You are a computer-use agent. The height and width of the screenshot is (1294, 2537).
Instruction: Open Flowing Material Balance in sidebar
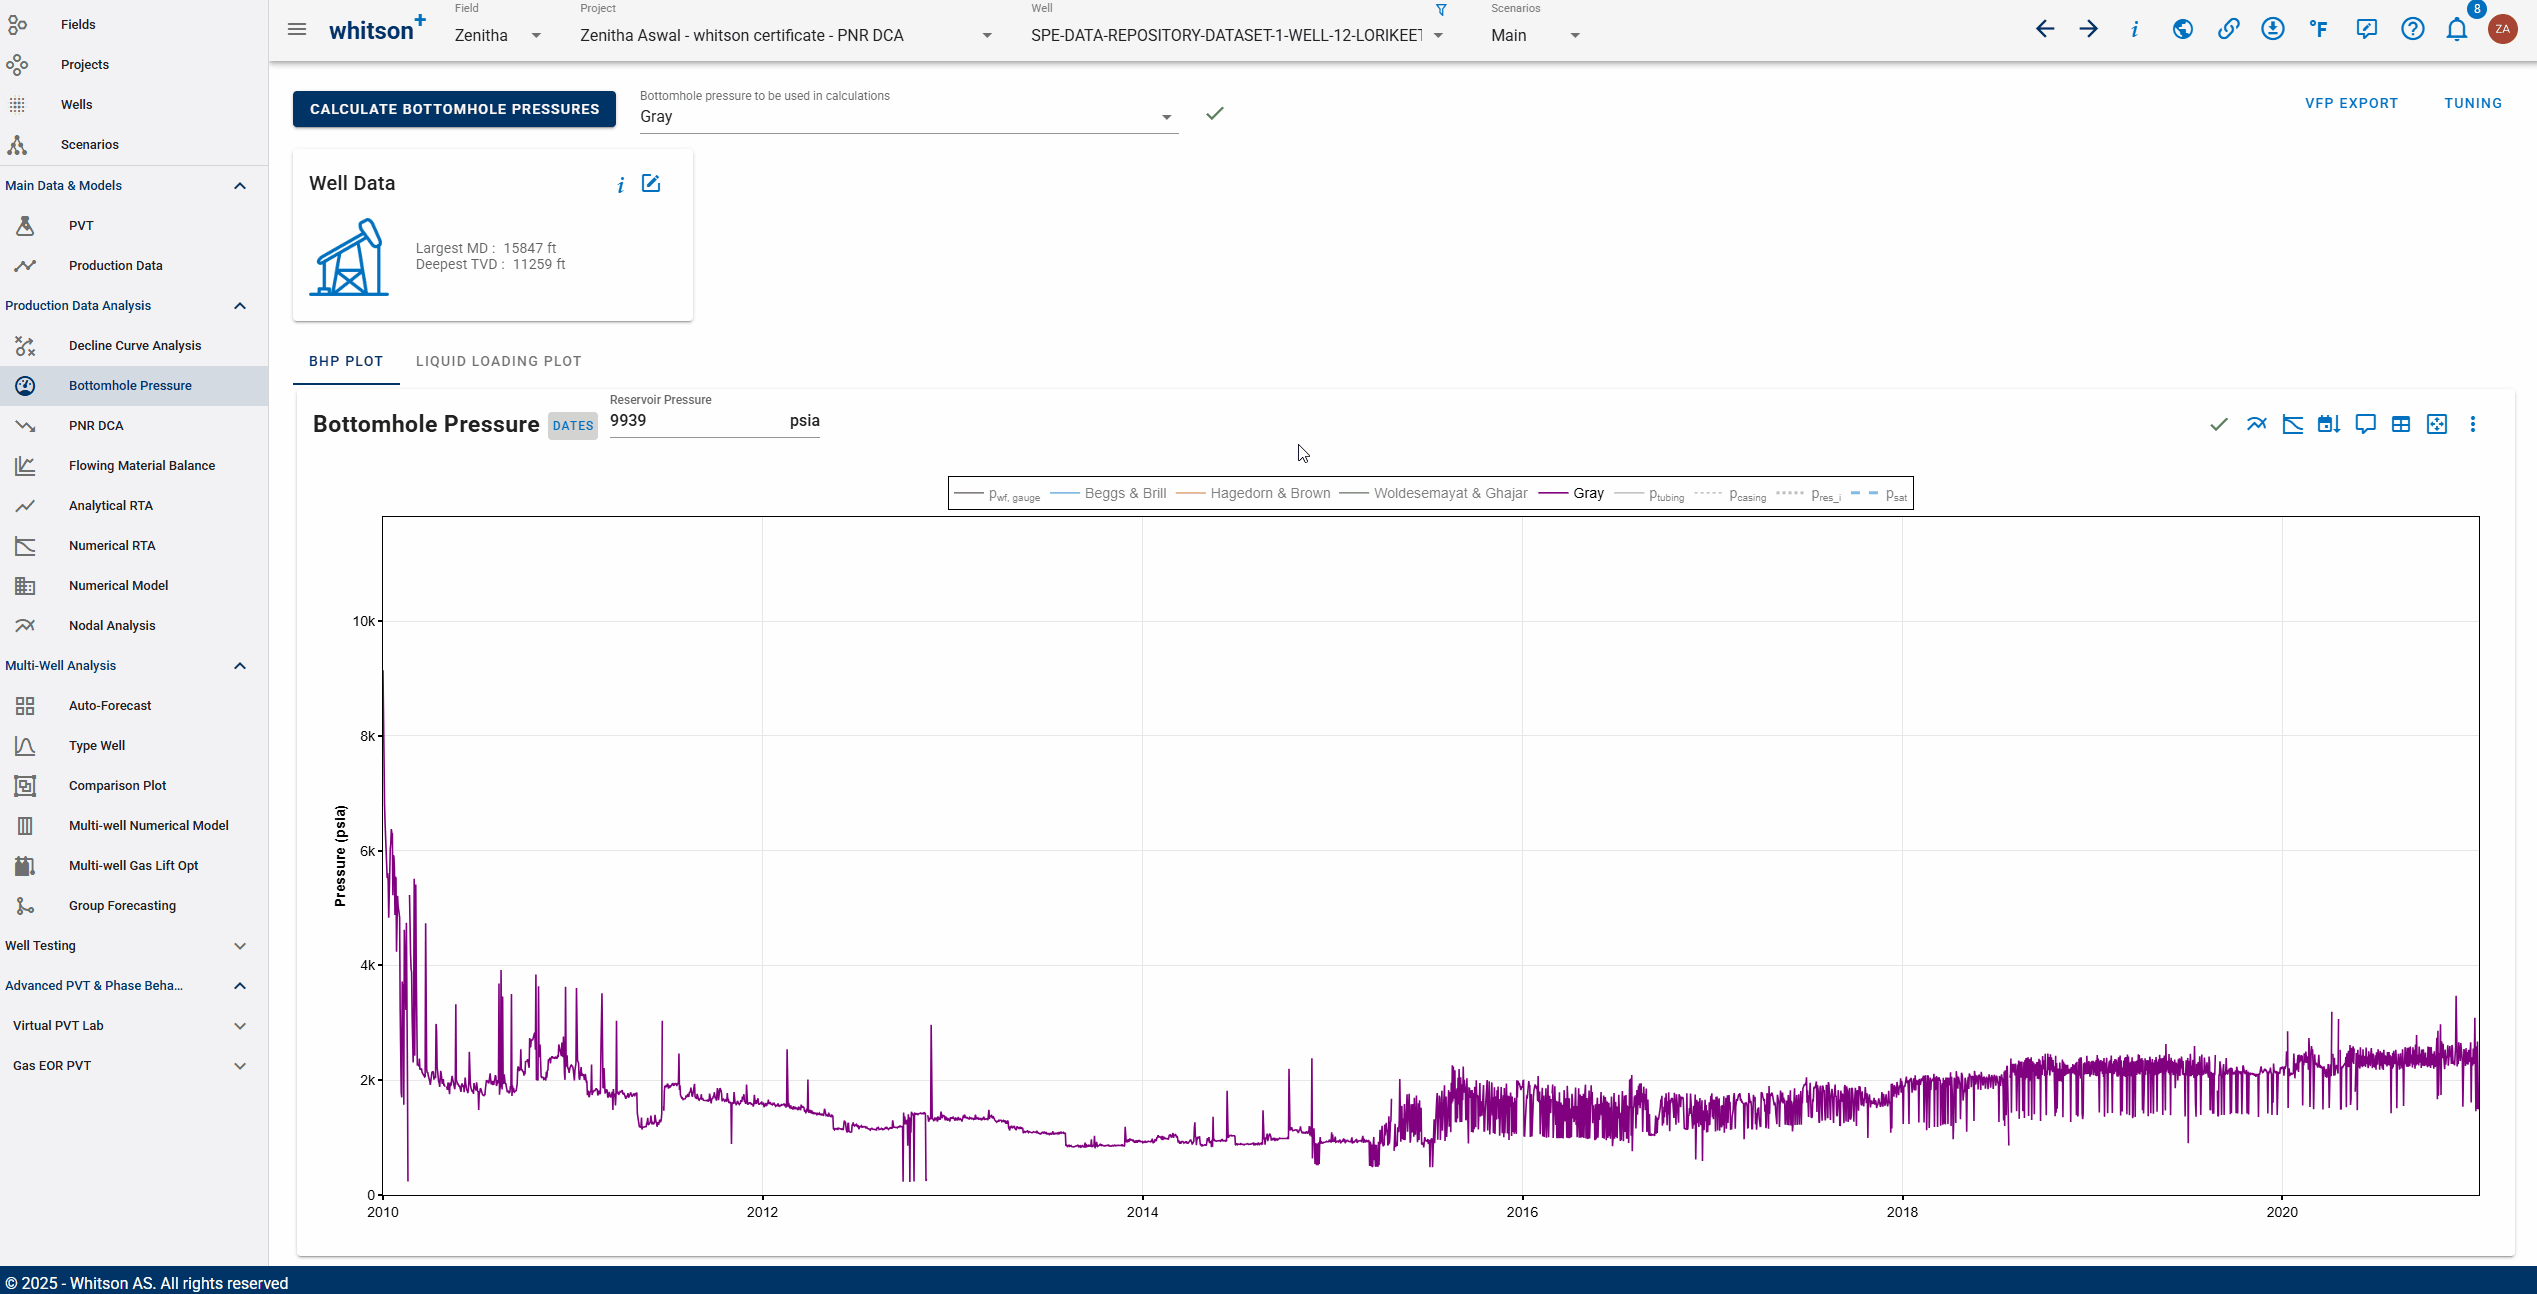point(134,466)
